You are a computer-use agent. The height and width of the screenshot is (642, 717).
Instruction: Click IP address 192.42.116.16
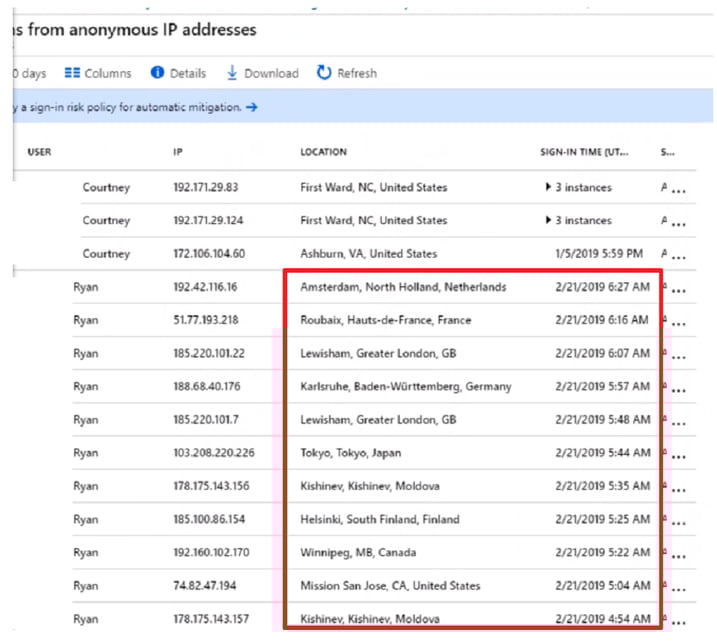[205, 287]
